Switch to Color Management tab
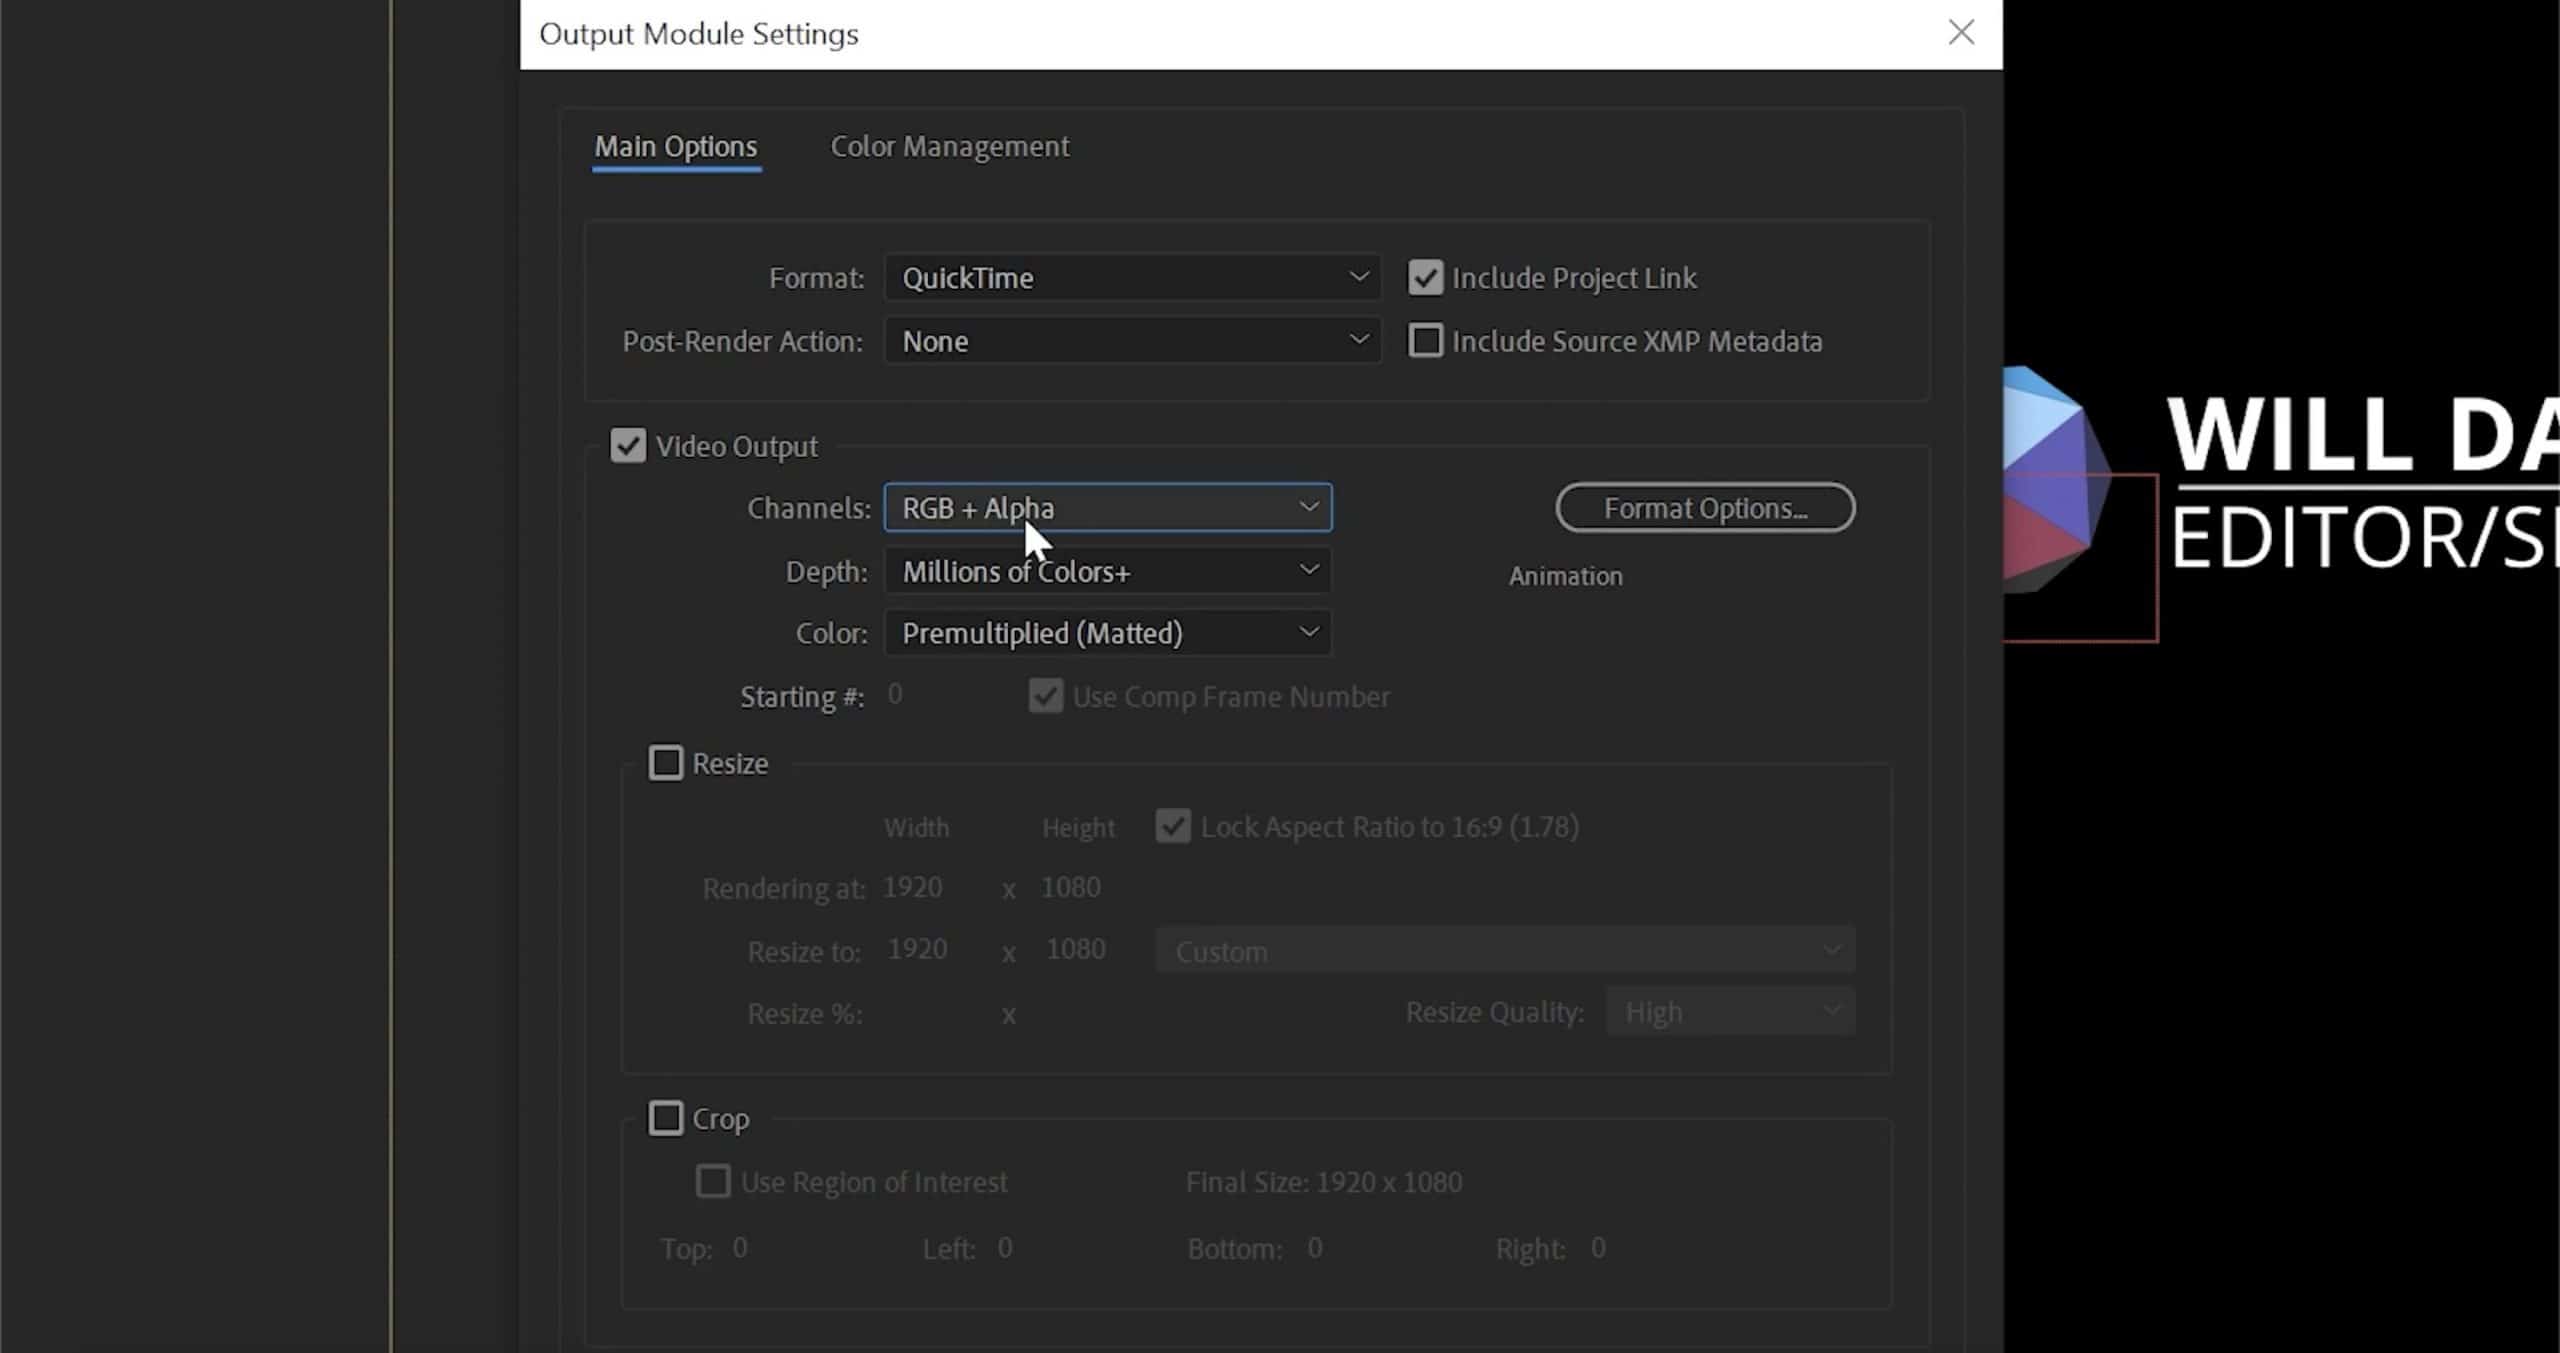This screenshot has height=1353, width=2560. pos(950,144)
